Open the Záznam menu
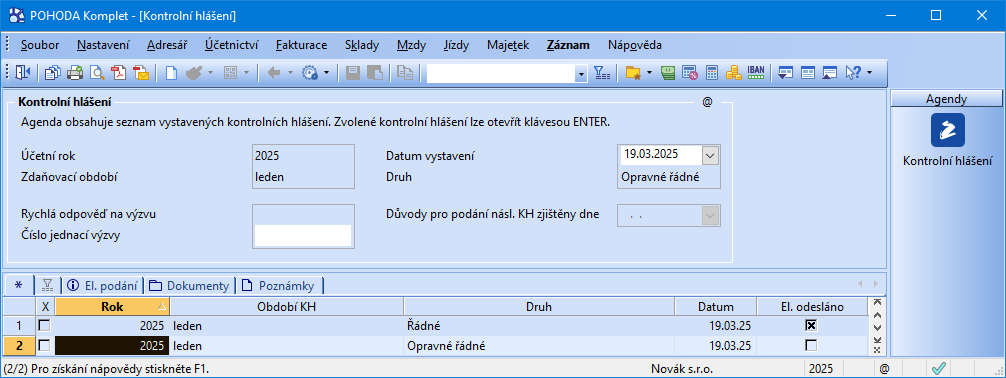The image size is (1006, 378). [568, 45]
